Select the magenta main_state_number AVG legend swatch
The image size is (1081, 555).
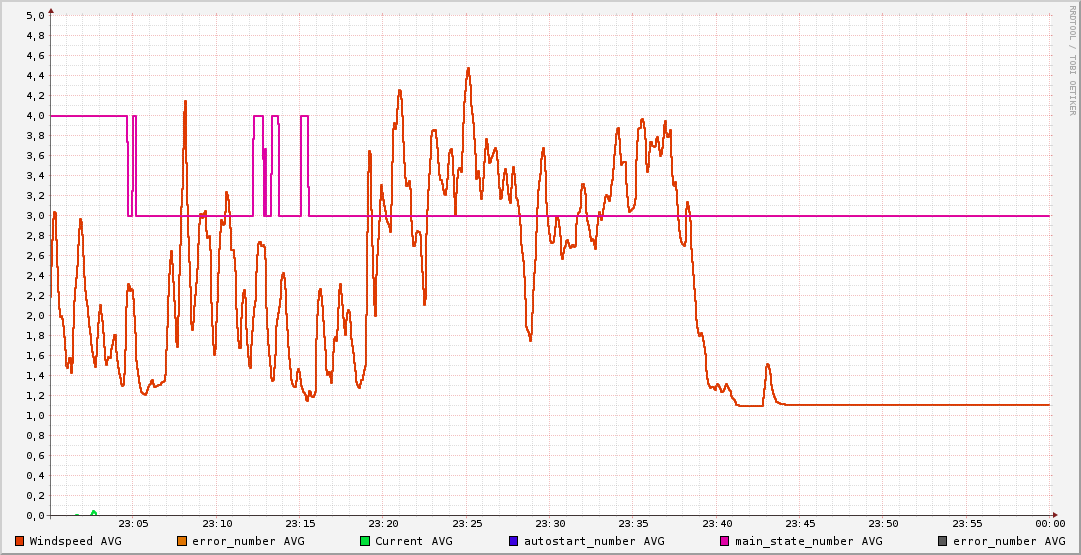[726, 541]
